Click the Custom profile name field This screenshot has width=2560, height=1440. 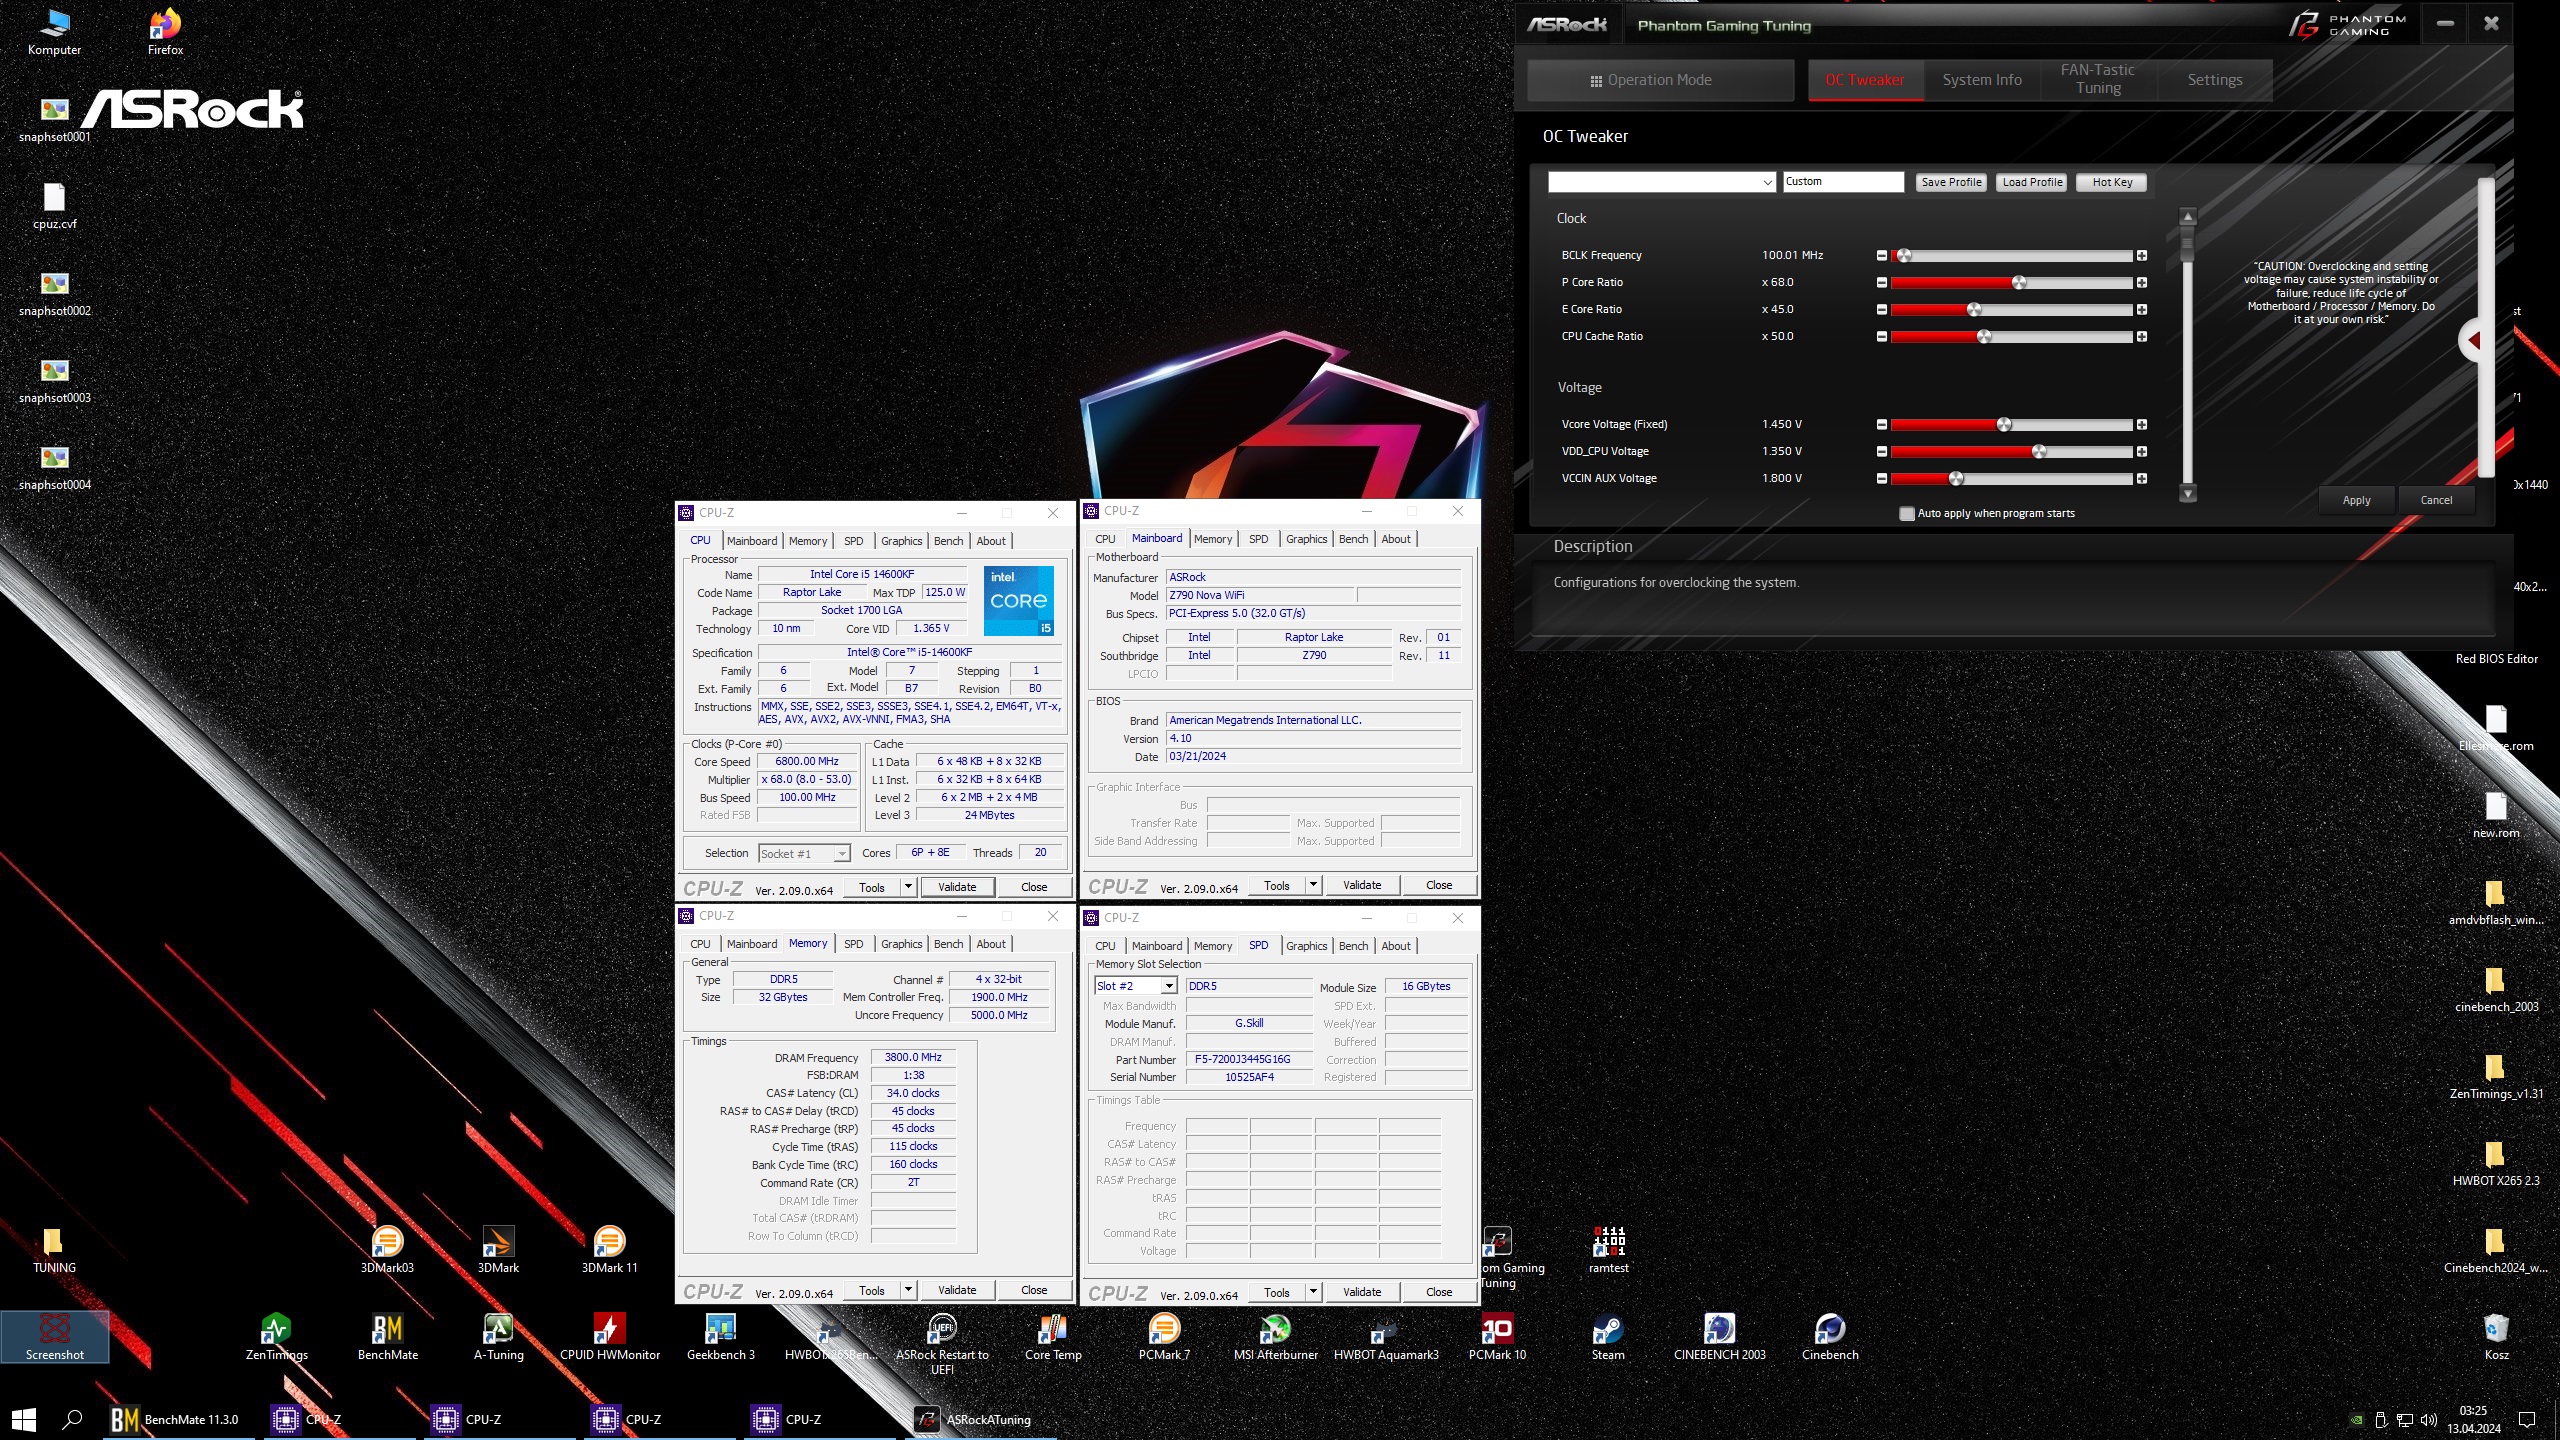click(1843, 182)
